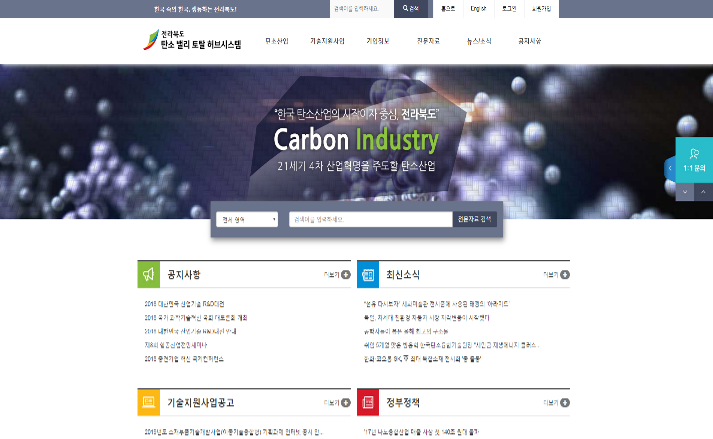Click the red document 정부정책 icon
The image size is (713, 439).
click(368, 403)
